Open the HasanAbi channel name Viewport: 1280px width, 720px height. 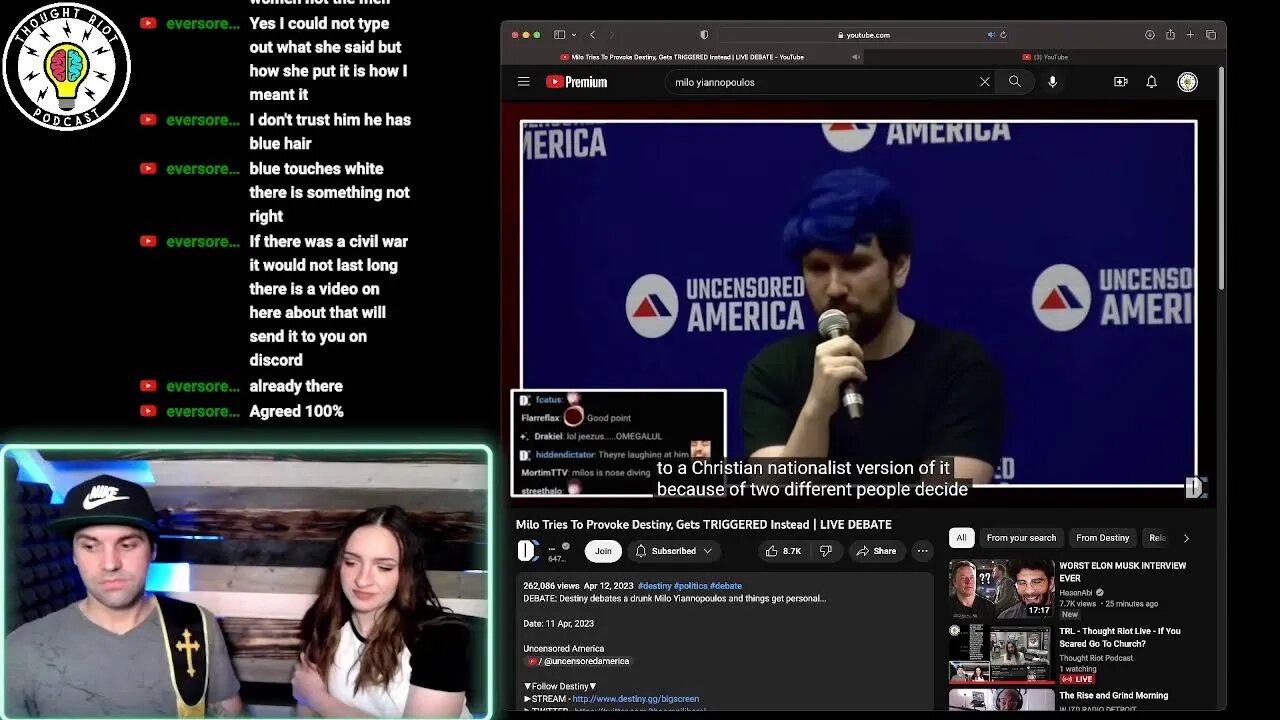point(1076,592)
